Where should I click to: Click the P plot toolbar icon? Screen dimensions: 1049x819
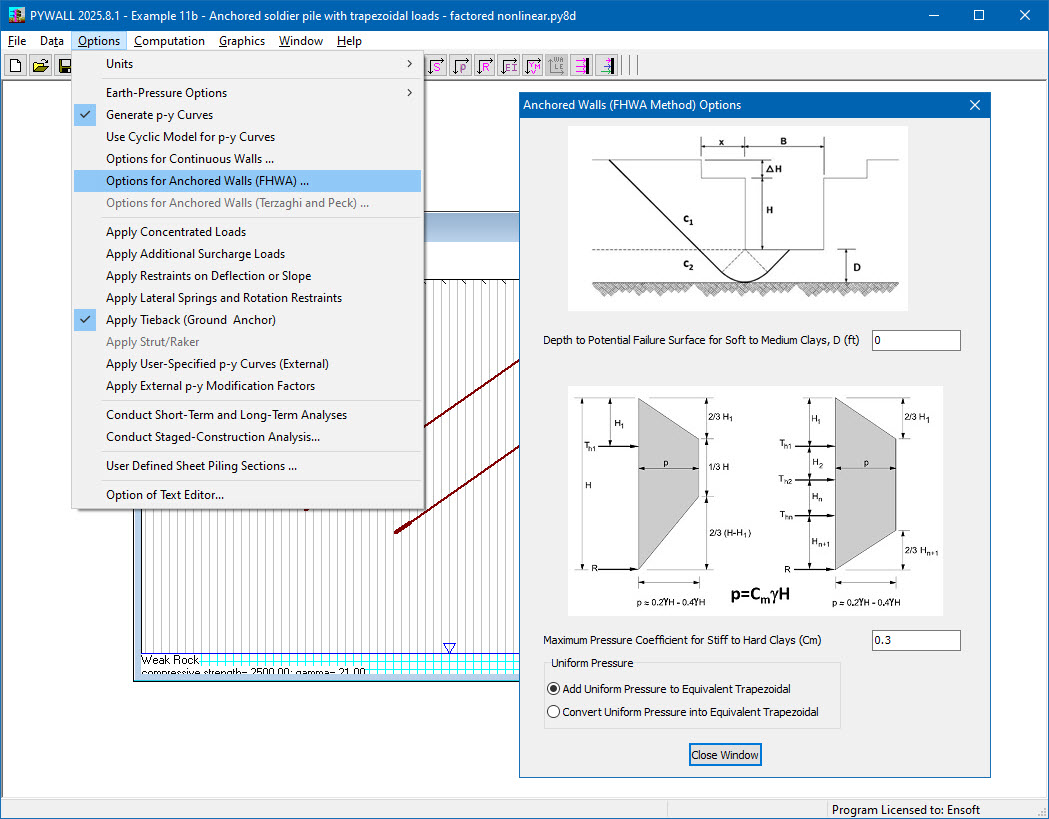click(x=460, y=65)
